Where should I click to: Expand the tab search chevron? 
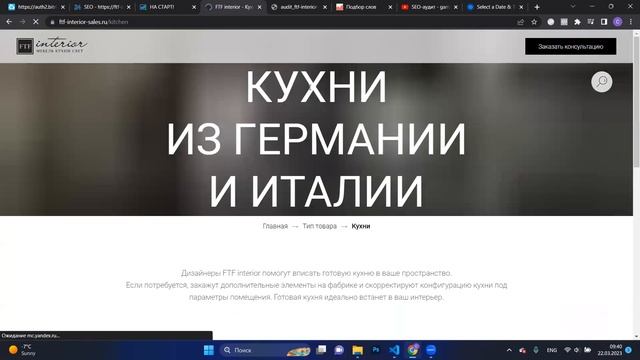coord(572,7)
